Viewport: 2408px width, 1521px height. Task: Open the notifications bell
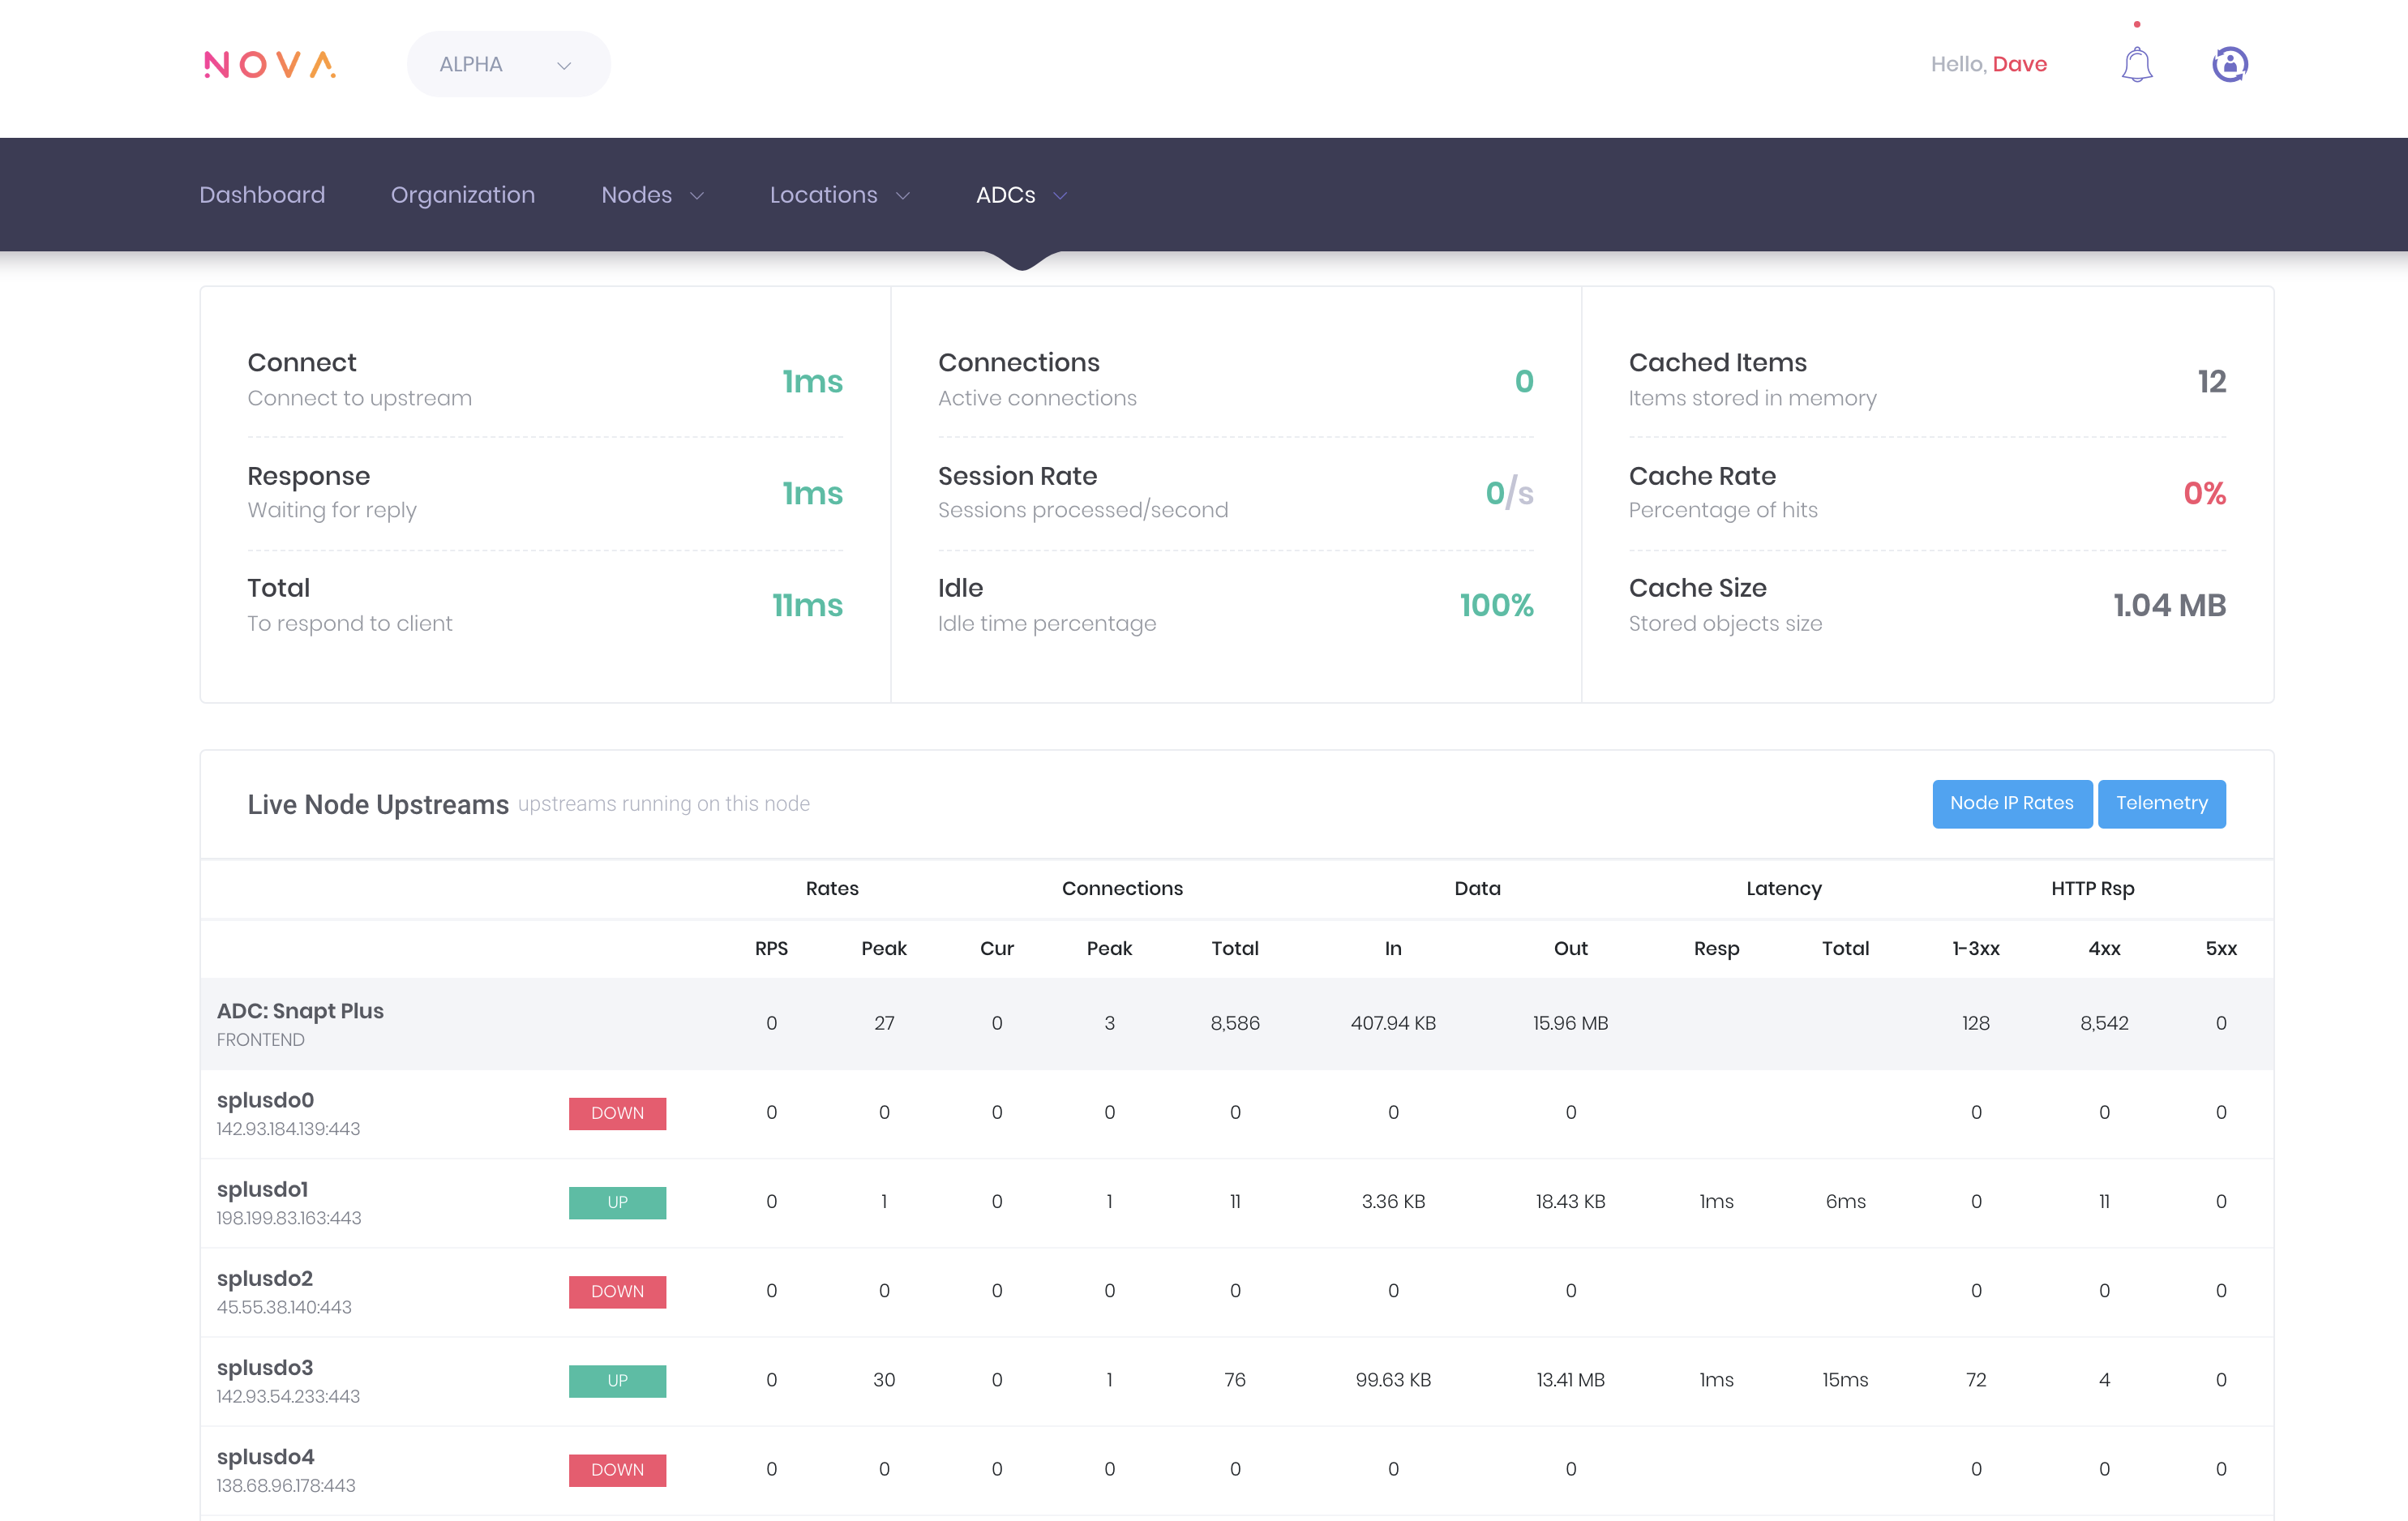pyautogui.click(x=2136, y=65)
